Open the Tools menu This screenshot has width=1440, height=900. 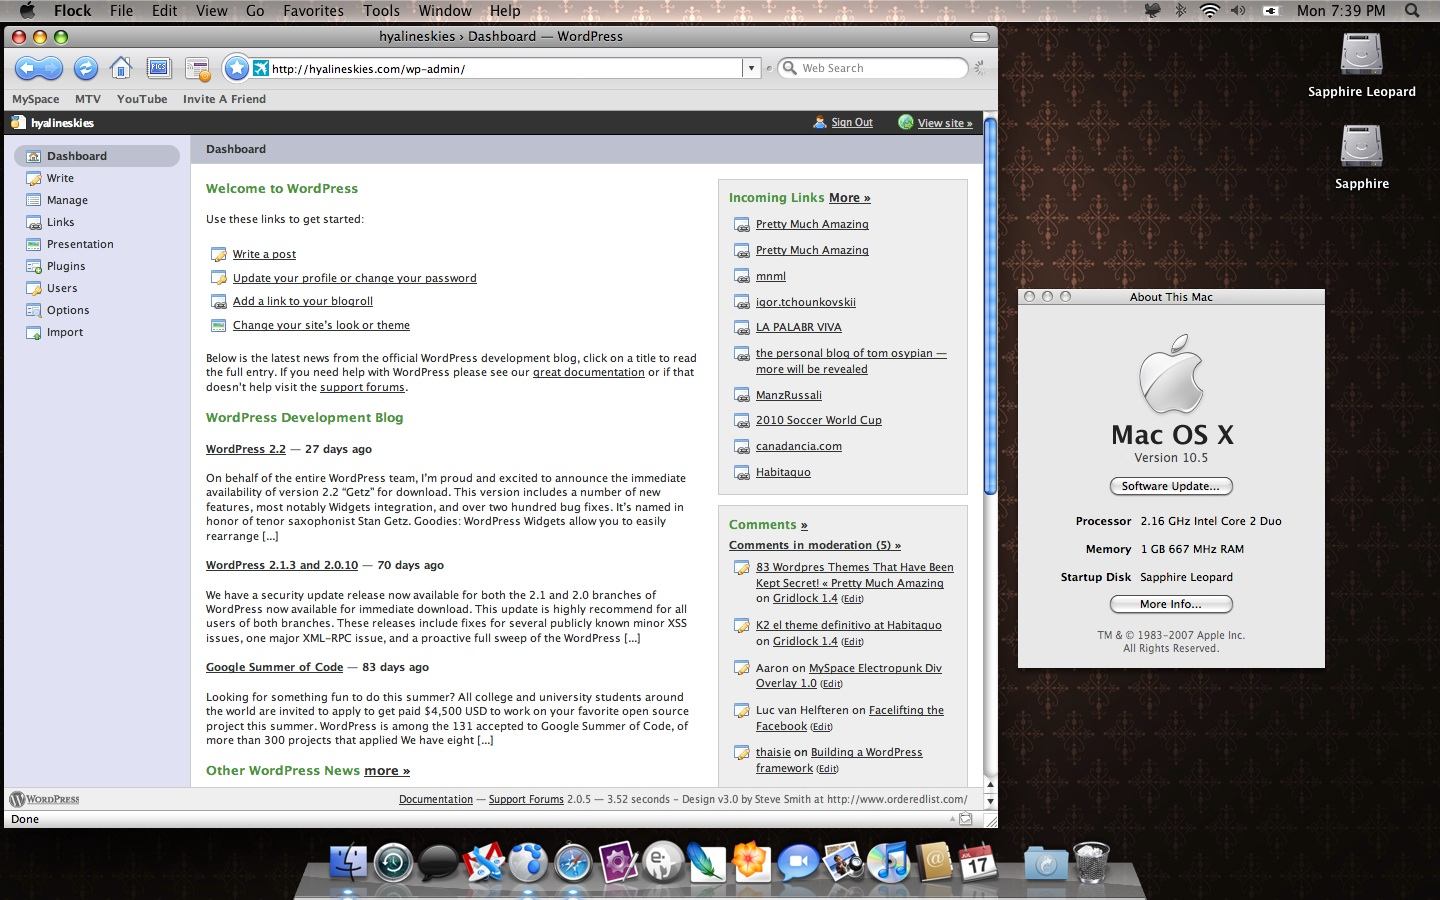381,10
